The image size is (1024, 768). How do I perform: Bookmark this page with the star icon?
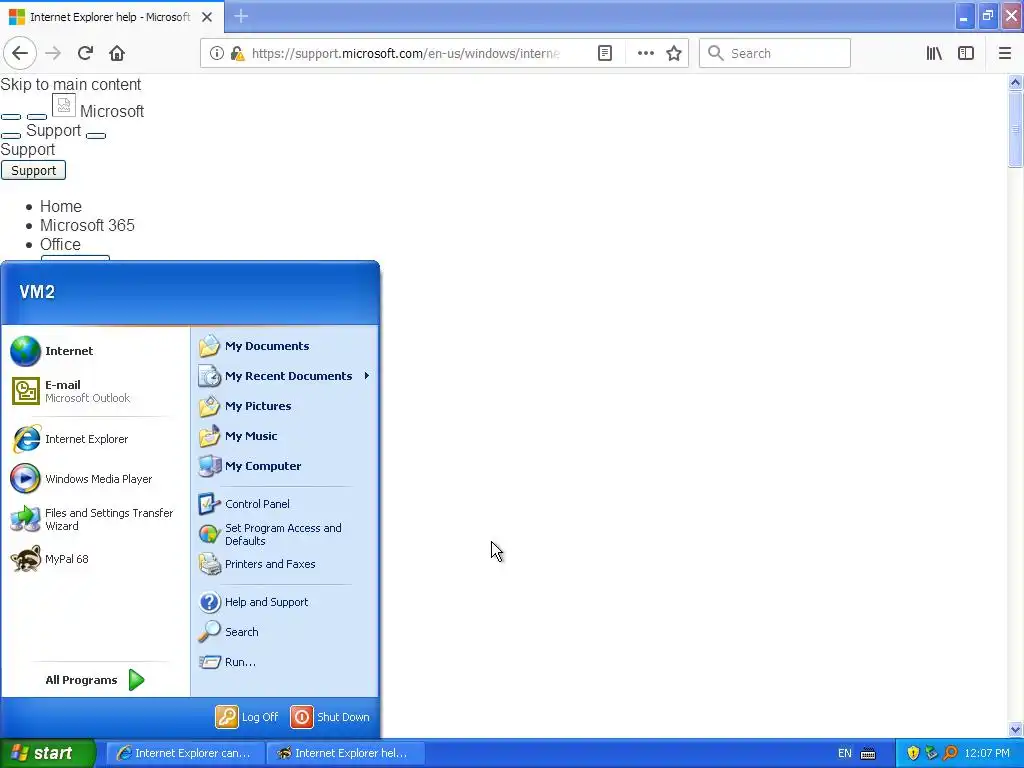(674, 53)
